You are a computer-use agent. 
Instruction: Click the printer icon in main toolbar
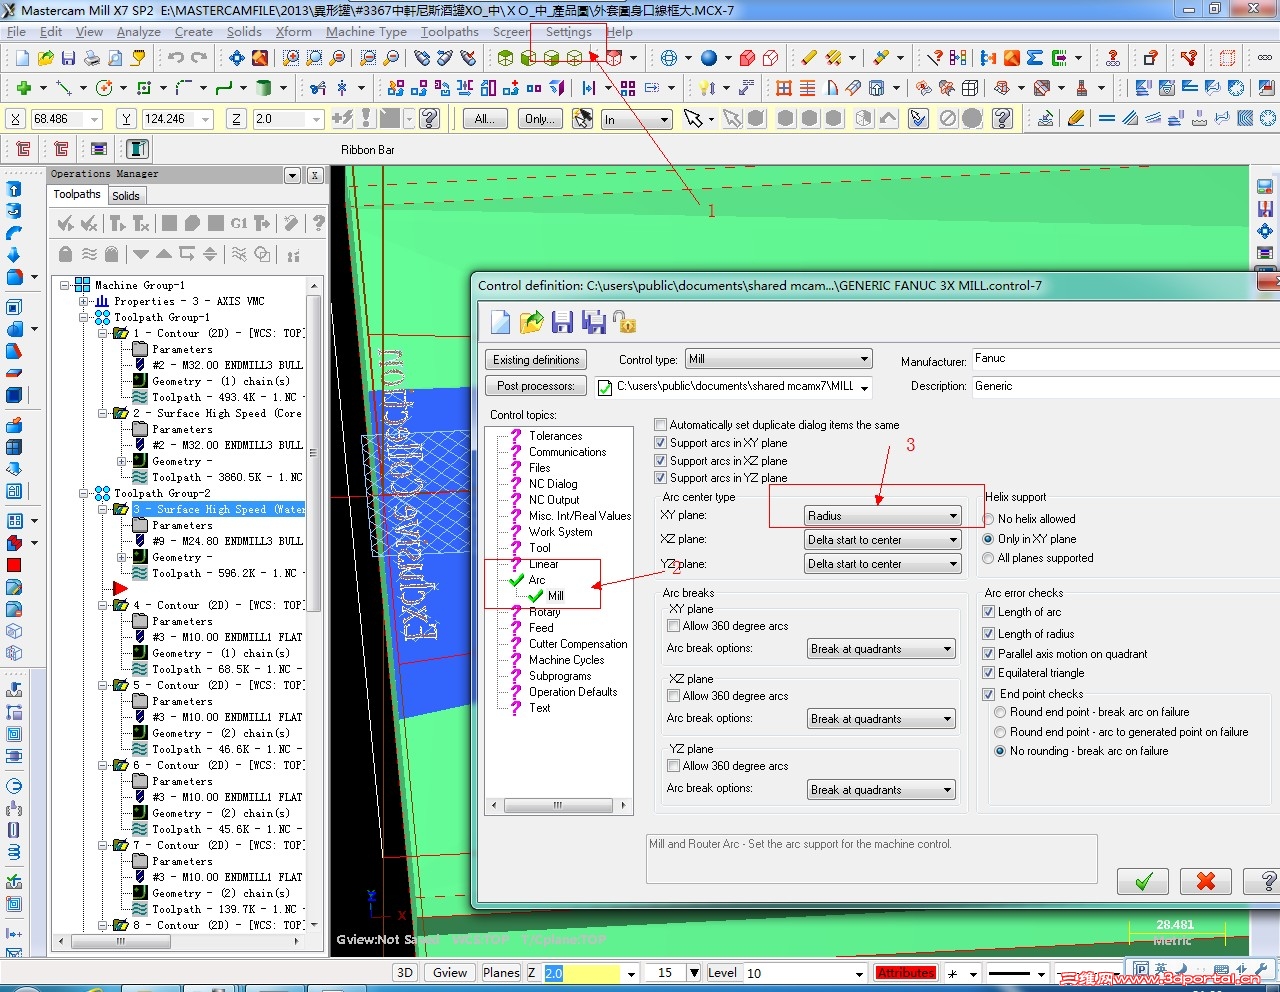(91, 58)
